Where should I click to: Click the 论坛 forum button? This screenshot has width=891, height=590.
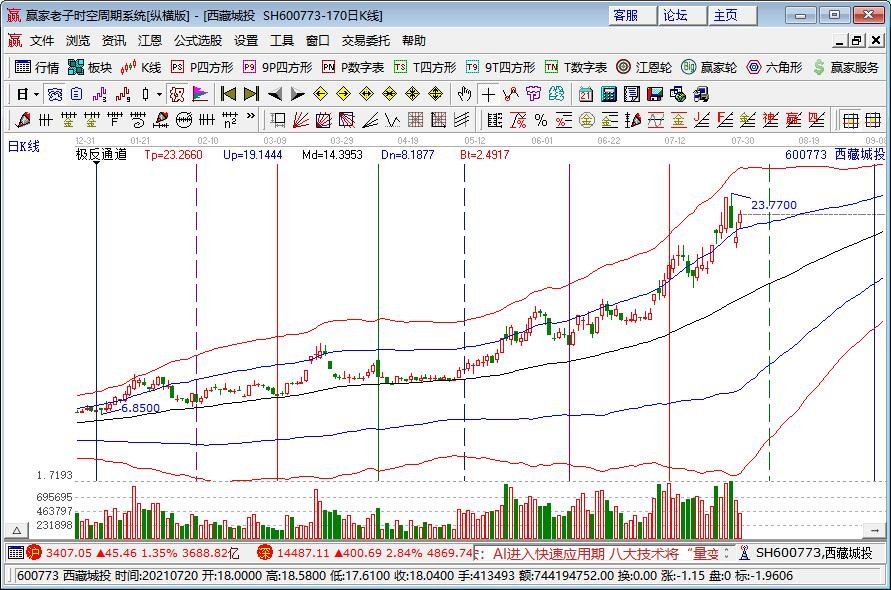677,15
